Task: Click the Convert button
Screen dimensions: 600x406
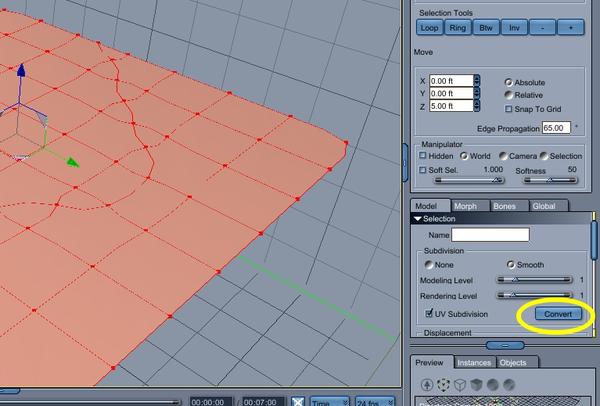Action: [558, 314]
